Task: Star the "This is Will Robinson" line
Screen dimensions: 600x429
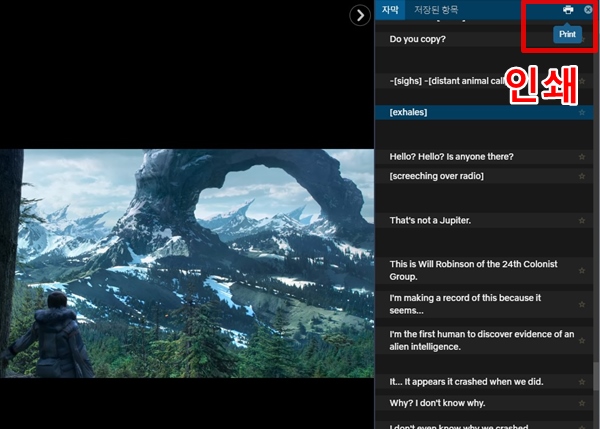Action: click(x=582, y=271)
